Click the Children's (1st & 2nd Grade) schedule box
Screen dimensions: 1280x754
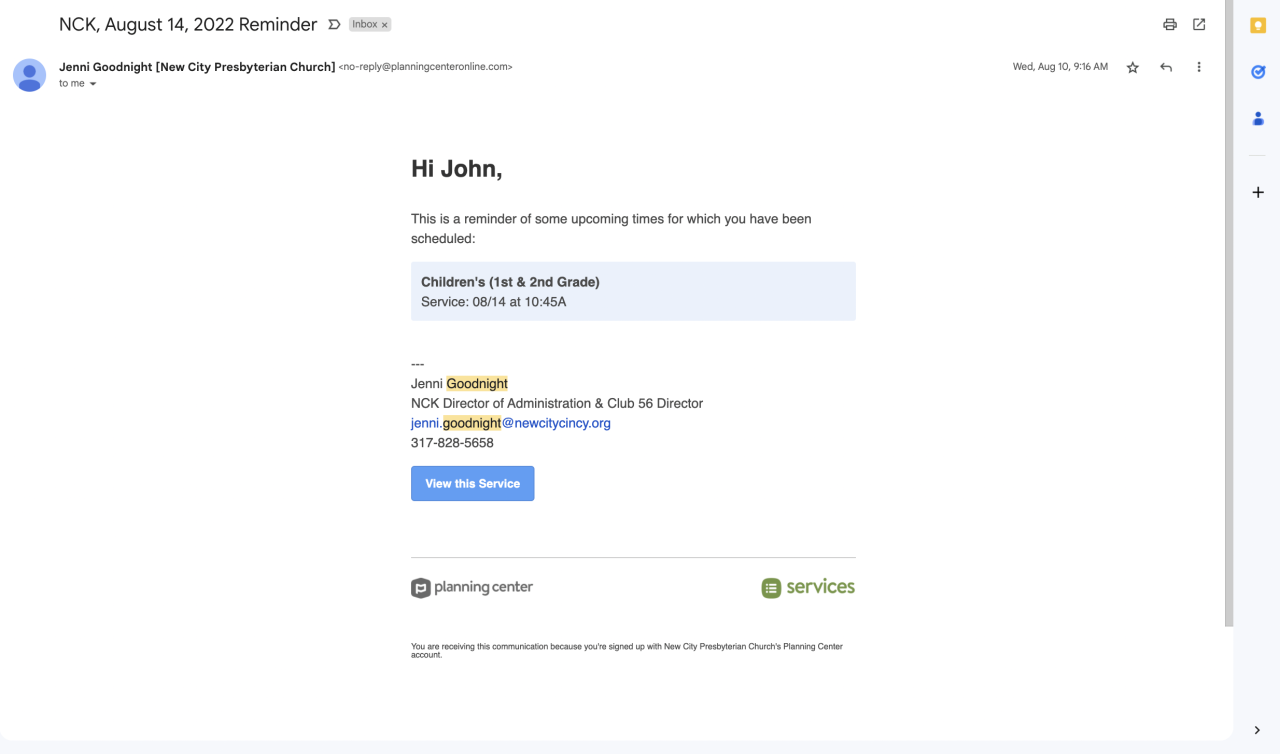click(x=633, y=291)
